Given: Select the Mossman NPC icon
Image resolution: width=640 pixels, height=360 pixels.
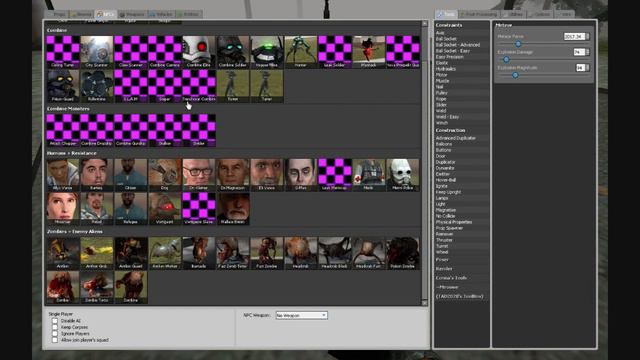Looking at the screenshot, I should click(63, 209).
